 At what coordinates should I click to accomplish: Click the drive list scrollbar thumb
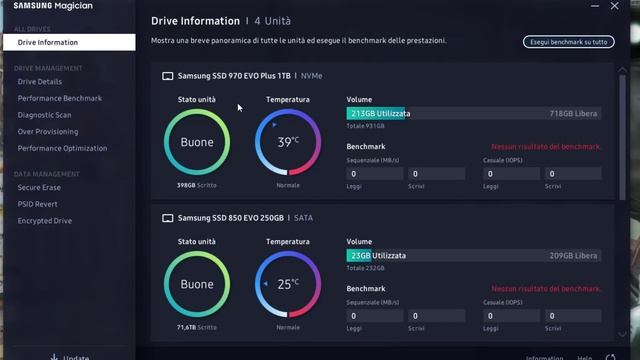tap(622, 137)
